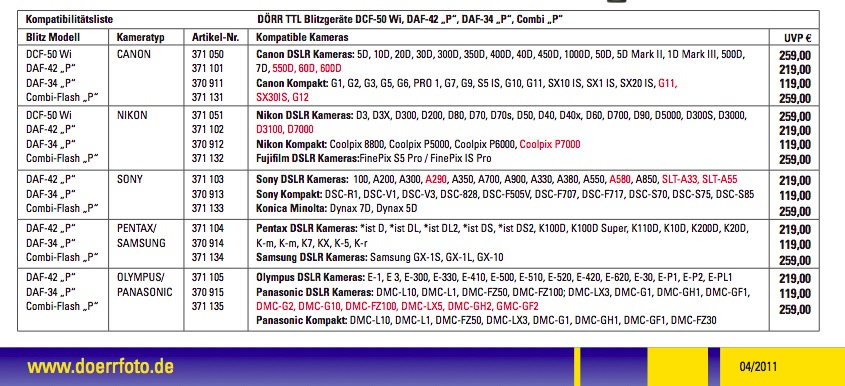This screenshot has width=845, height=386.
Task: Click the red 'SX30IS, G12' Canon compact models
Action: pyautogui.click(x=282, y=98)
